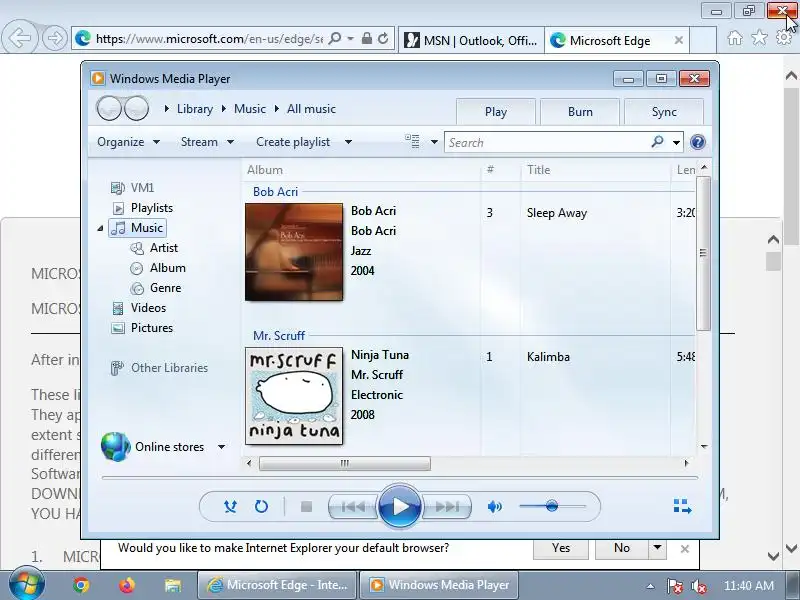The image size is (800, 600).
Task: Adjust the volume slider
Action: (x=552, y=506)
